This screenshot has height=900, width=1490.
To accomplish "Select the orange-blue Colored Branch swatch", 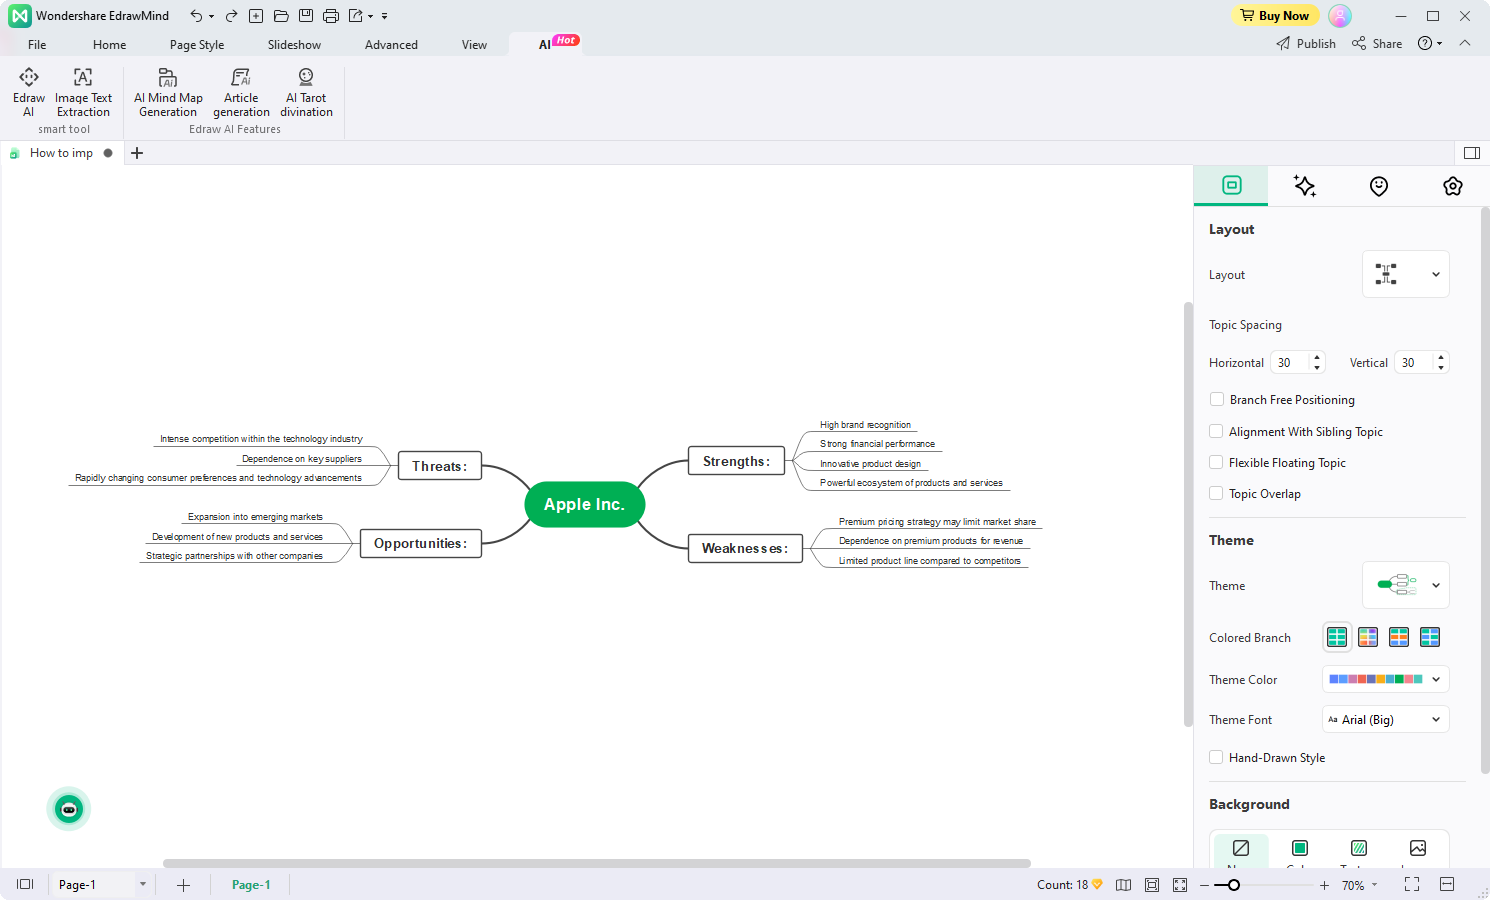I will [1399, 637].
